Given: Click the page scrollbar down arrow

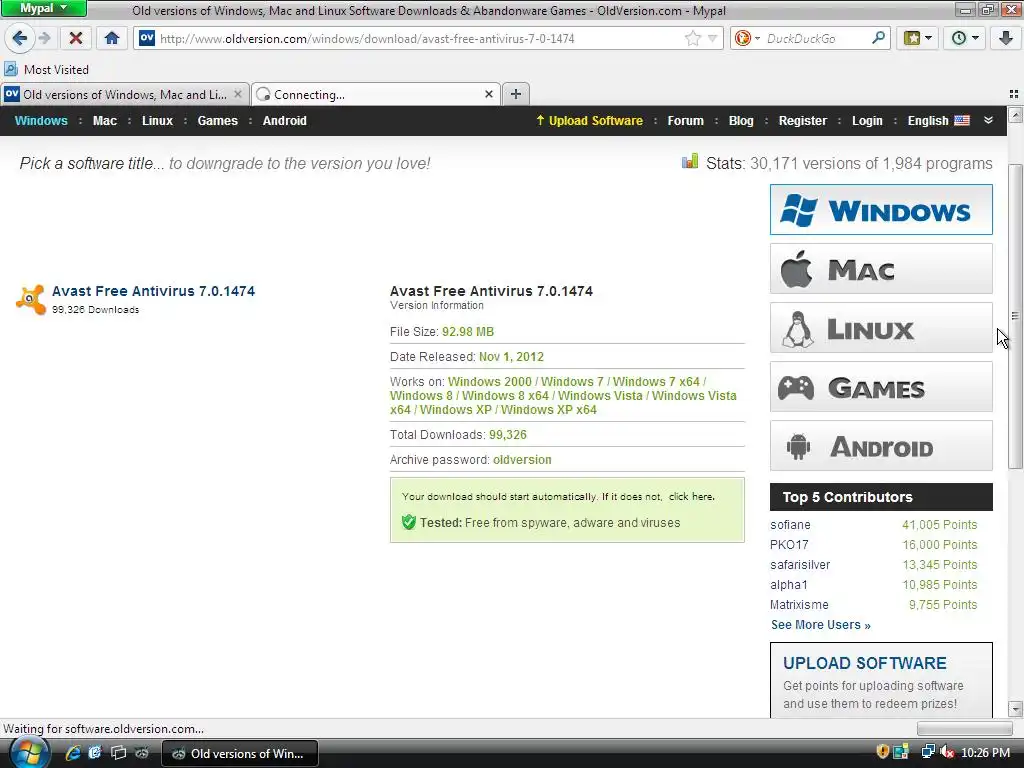Looking at the screenshot, I should coord(1015,709).
